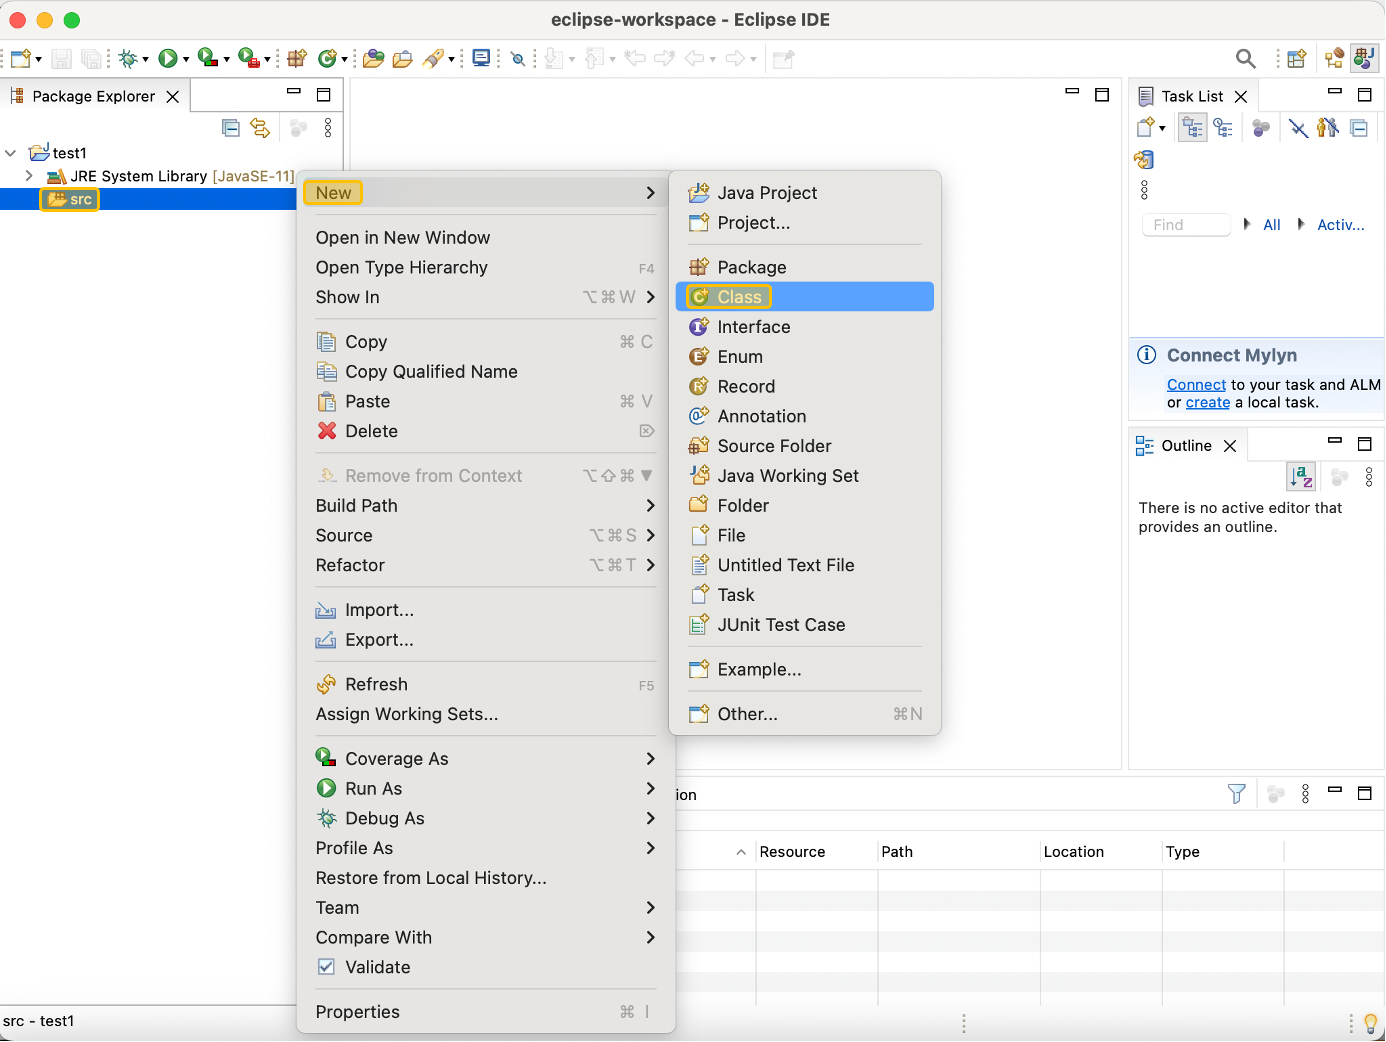Screen dimensions: 1386x1042
Task: Click the filter funnel icon in bottom panel
Action: [1237, 794]
